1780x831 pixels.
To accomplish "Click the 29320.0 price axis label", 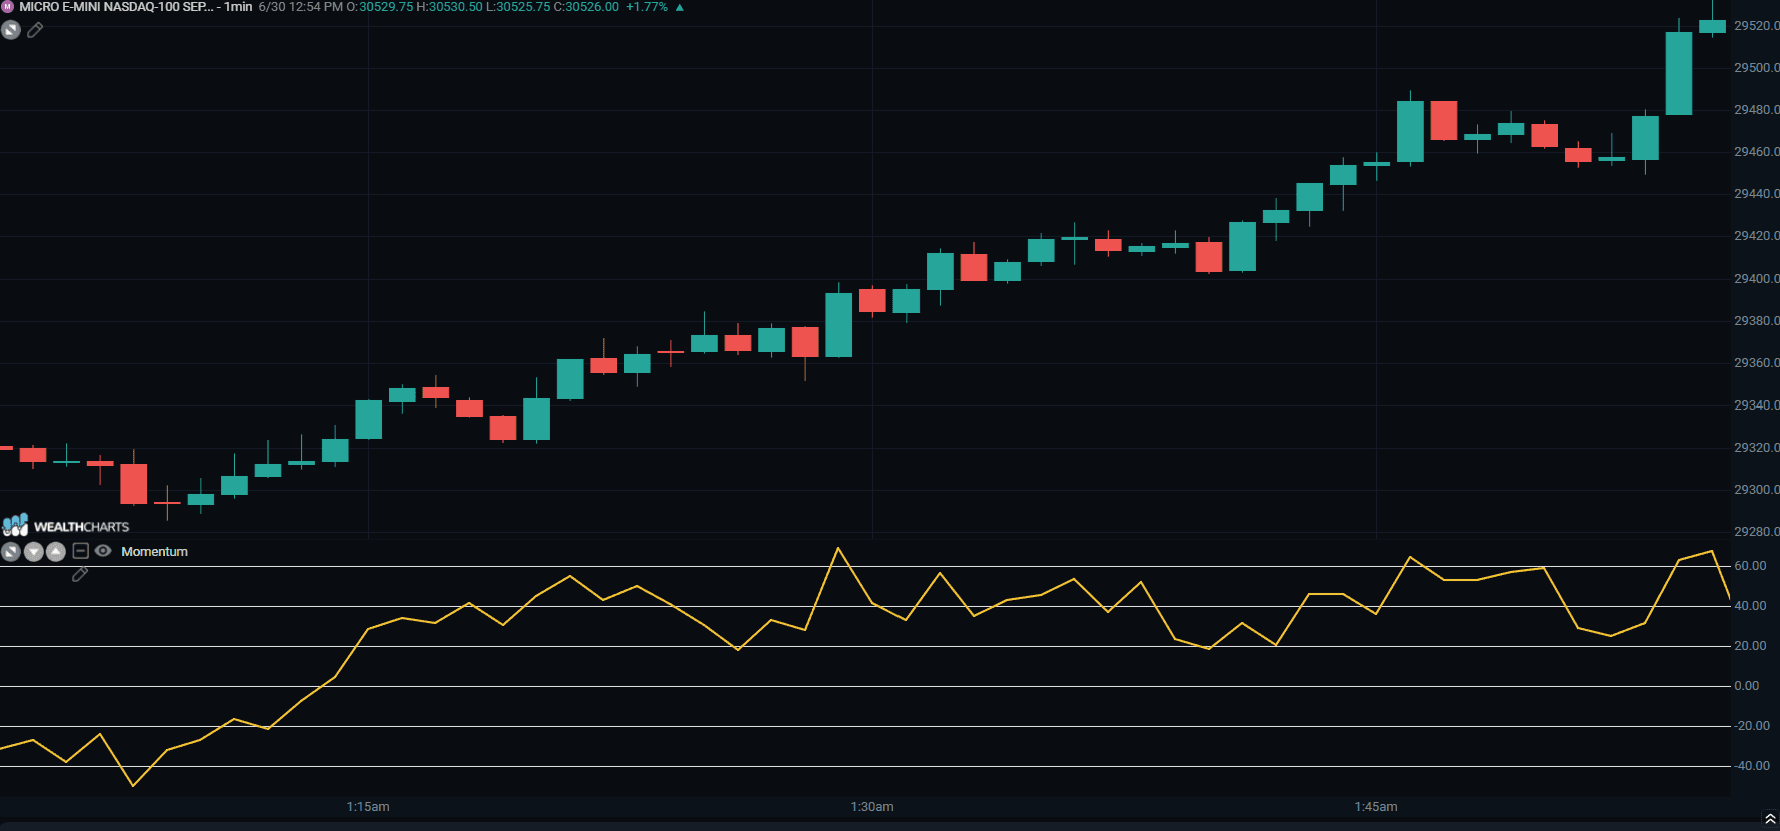I will click(1756, 448).
